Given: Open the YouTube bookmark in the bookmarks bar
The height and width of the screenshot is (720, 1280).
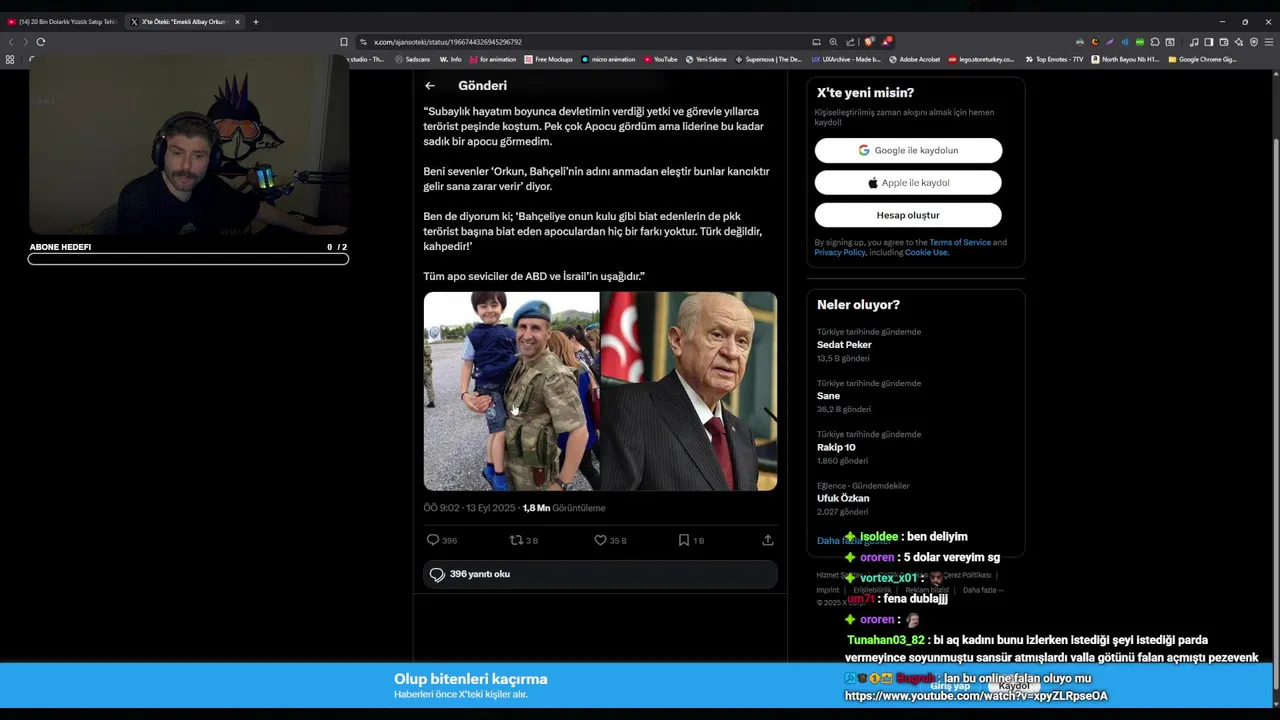Looking at the screenshot, I should pos(660,59).
